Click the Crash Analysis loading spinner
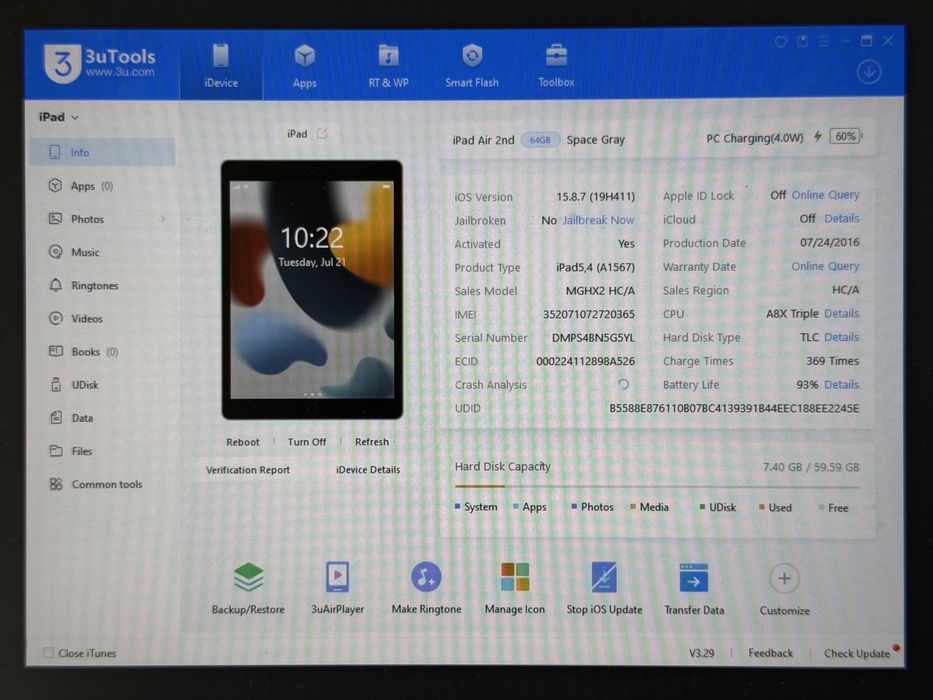The image size is (933, 700). (x=623, y=385)
